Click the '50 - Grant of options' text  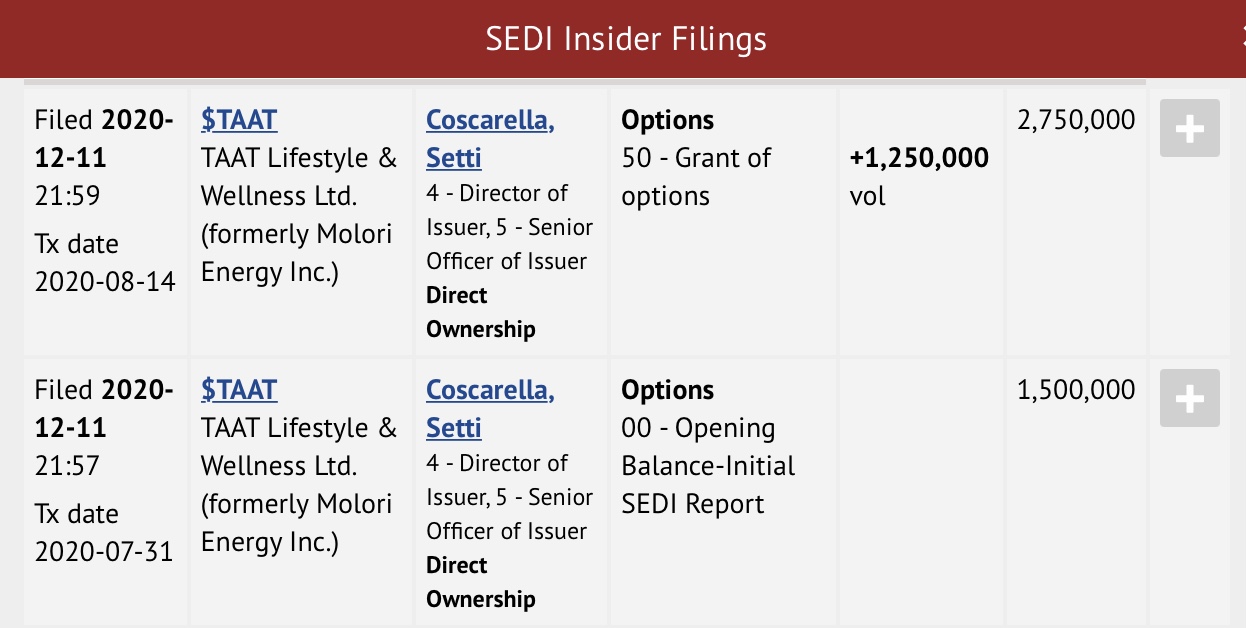coord(696,177)
